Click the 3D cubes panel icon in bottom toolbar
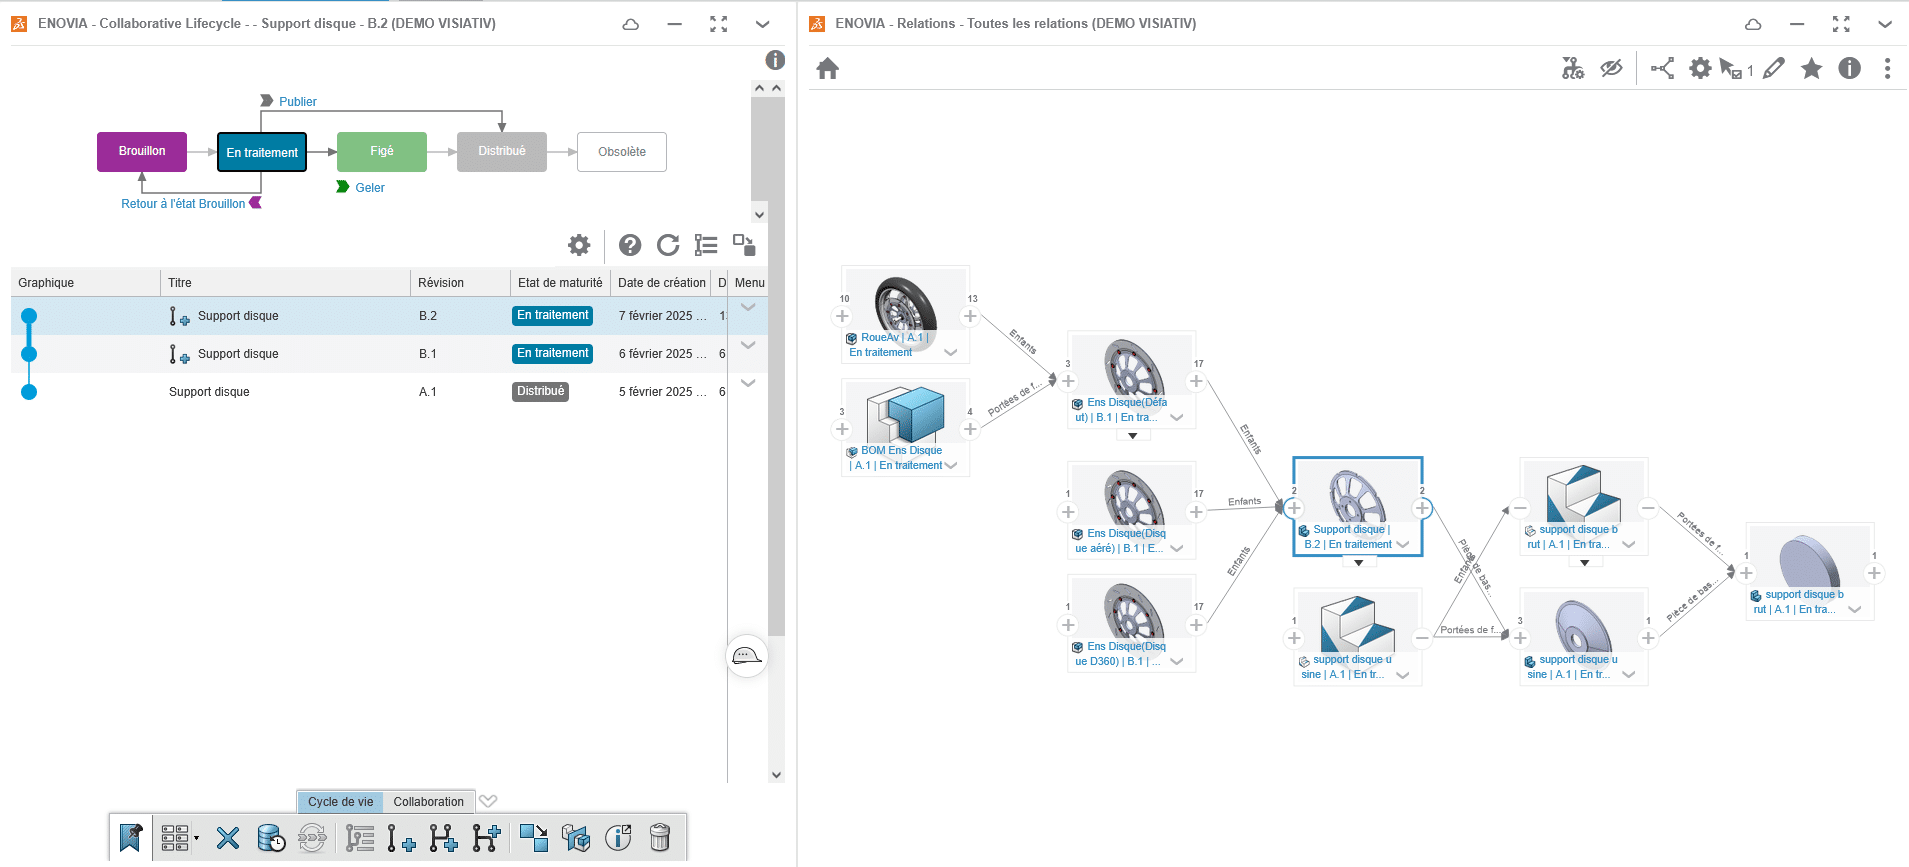 tap(576, 838)
